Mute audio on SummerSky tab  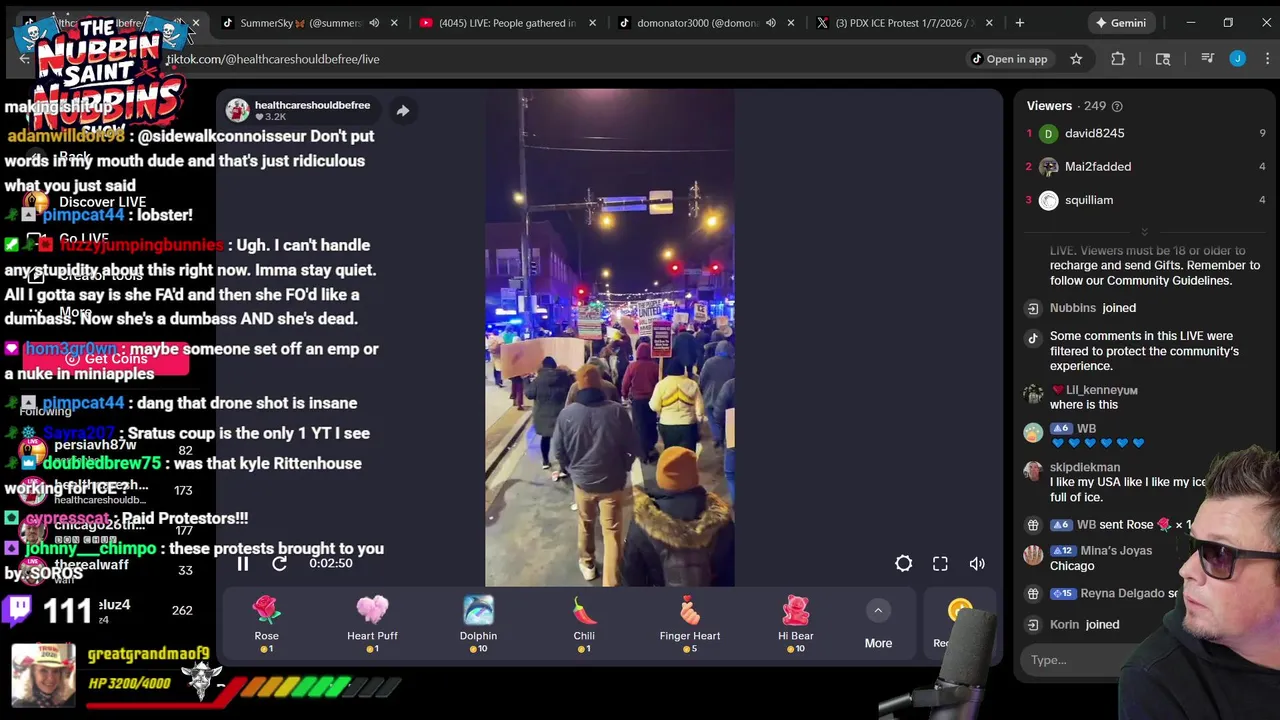[x=374, y=23]
